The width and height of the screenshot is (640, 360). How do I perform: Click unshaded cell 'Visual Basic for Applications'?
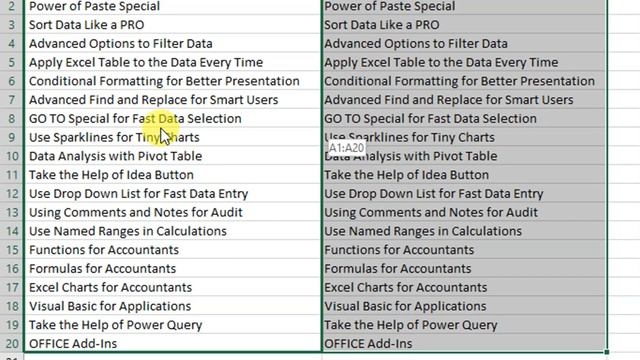pyautogui.click(x=173, y=307)
